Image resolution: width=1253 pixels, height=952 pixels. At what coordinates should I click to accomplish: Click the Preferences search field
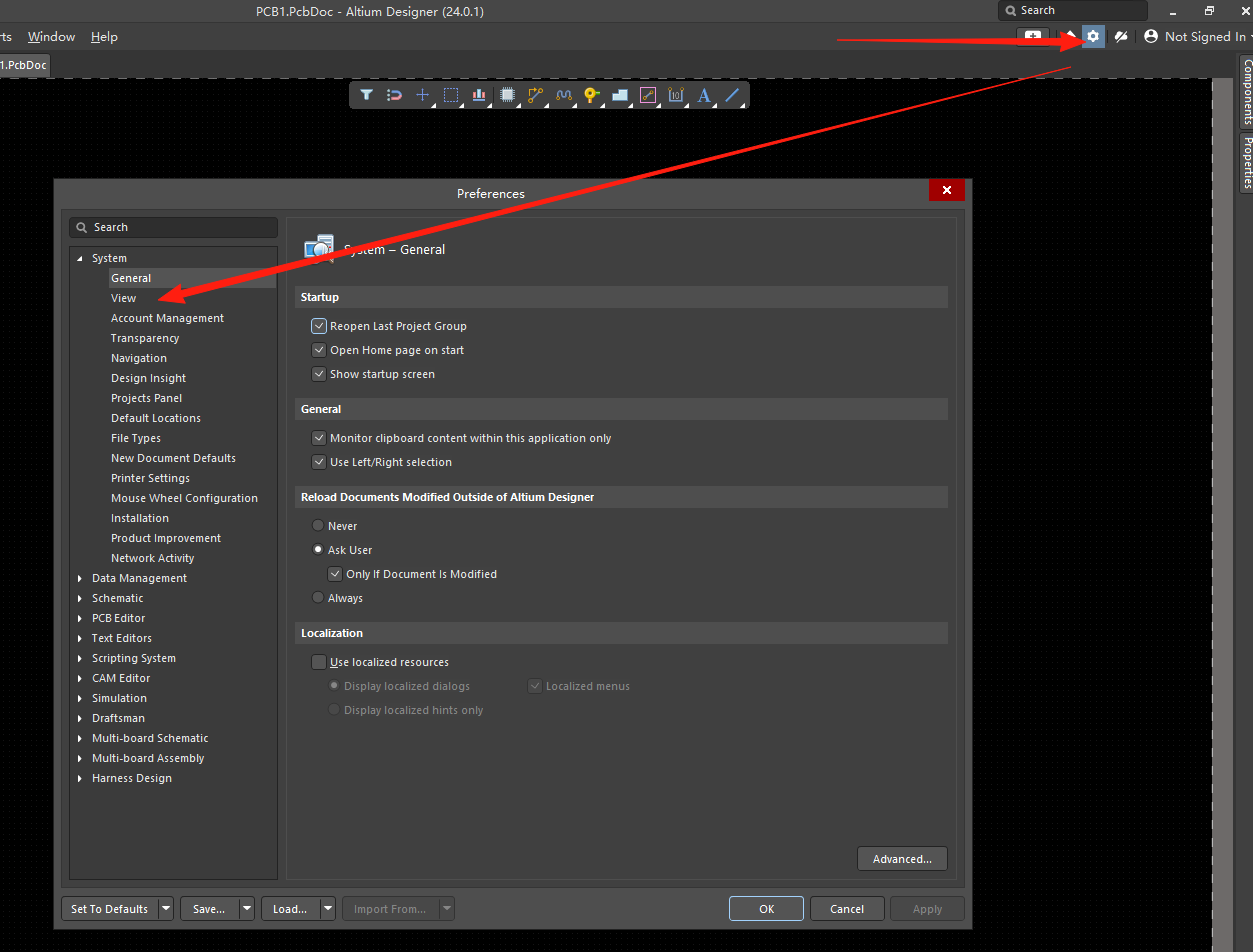tap(173, 227)
